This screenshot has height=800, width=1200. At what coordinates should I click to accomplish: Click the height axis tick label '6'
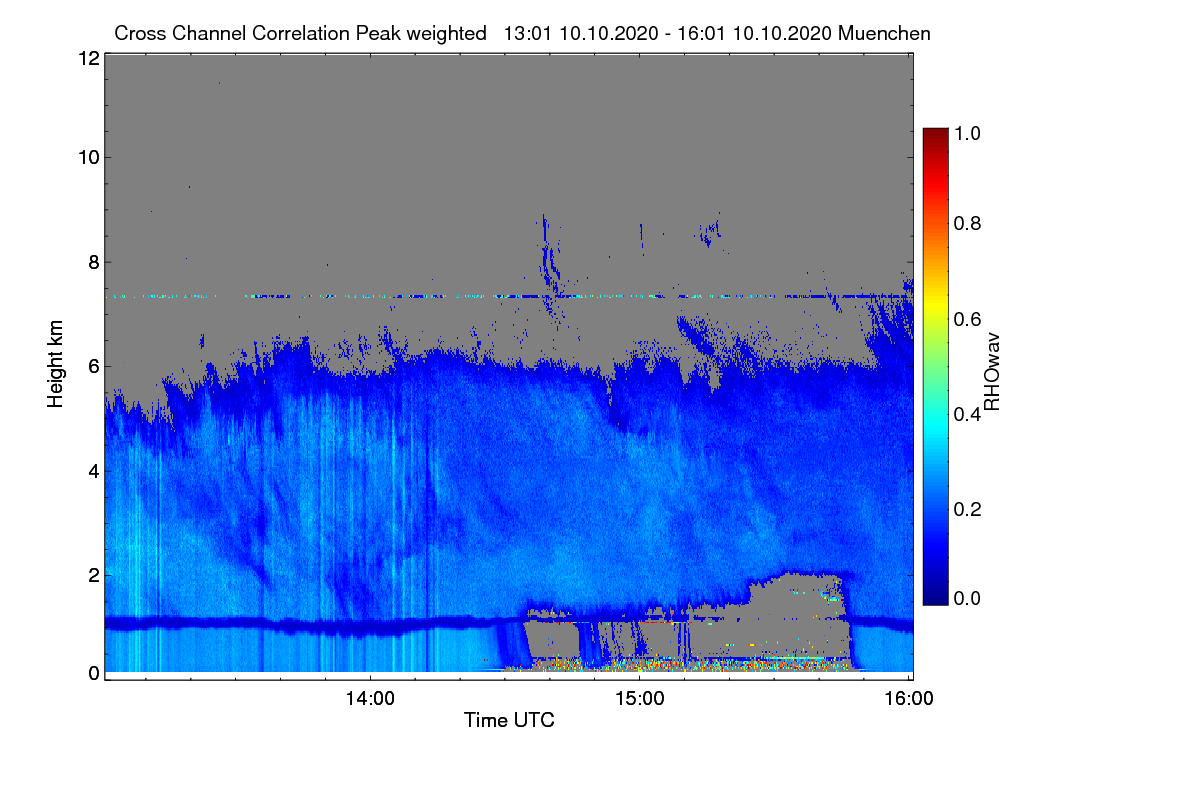point(93,366)
